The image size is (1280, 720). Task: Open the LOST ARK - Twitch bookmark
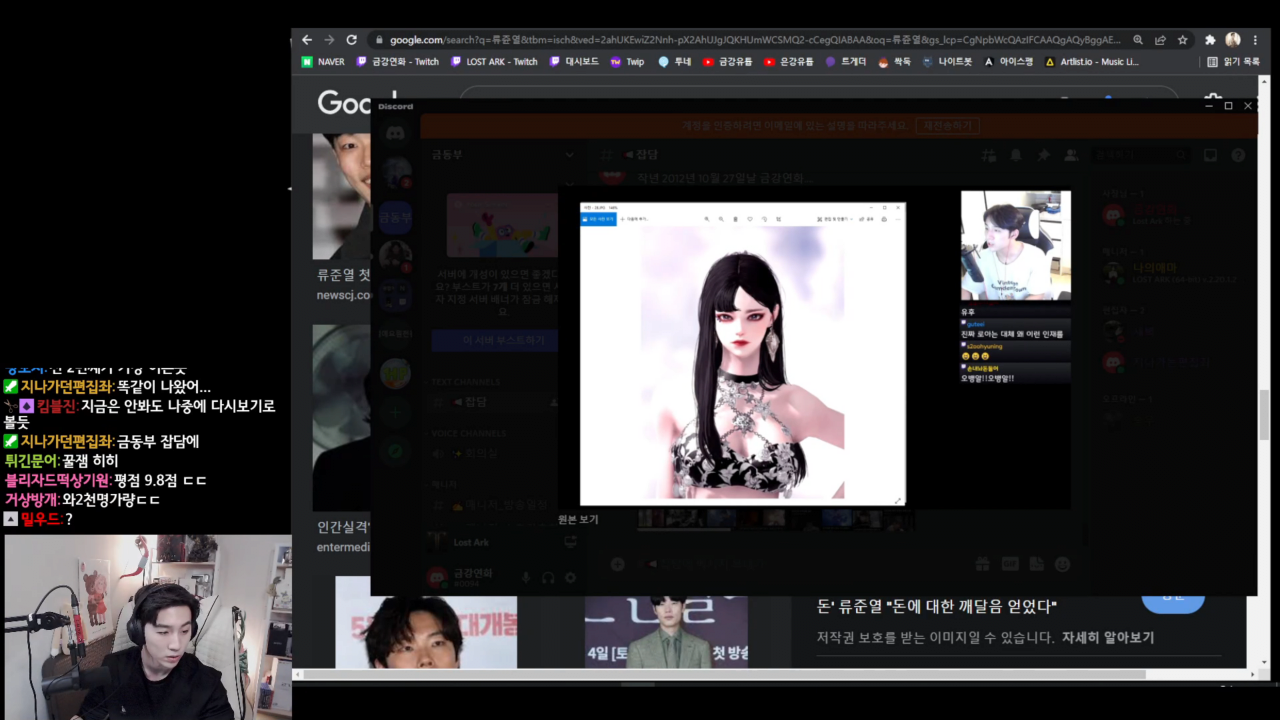495,62
